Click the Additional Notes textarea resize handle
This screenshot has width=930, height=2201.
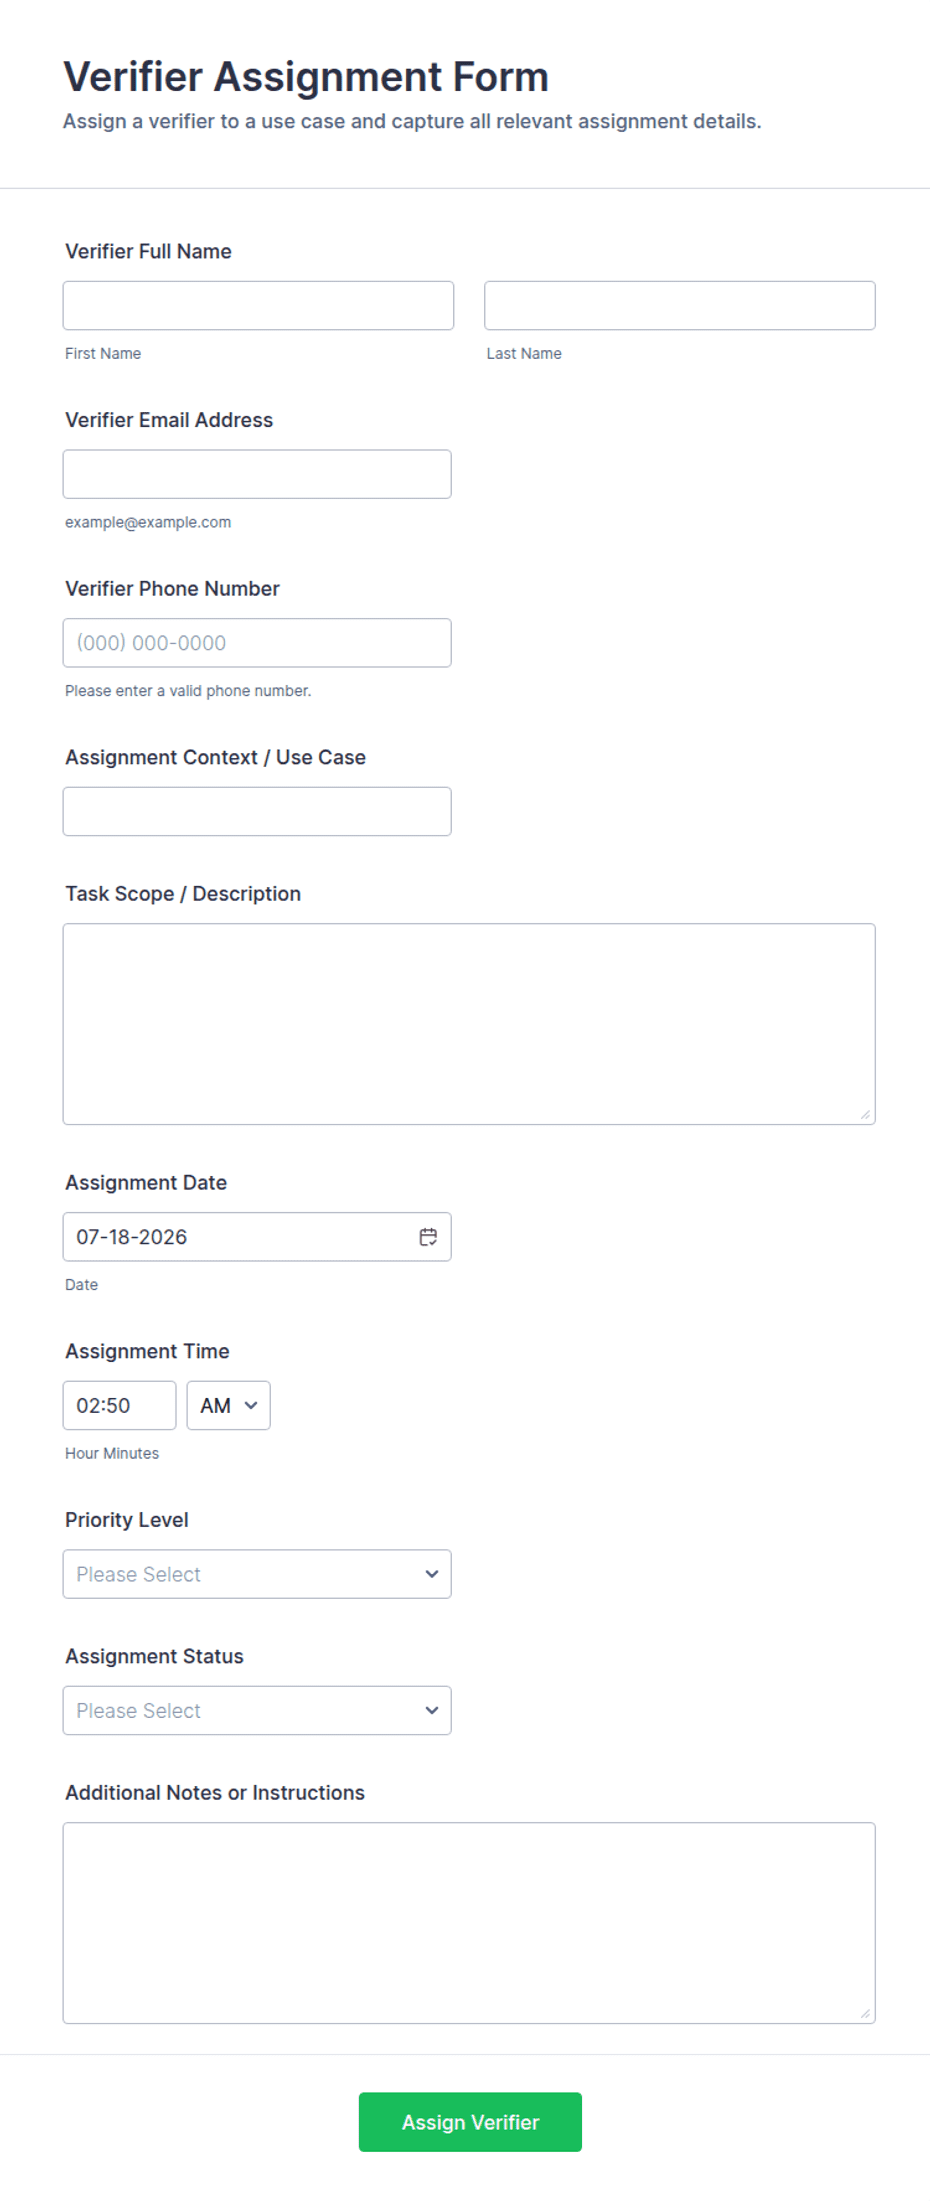tap(865, 2013)
